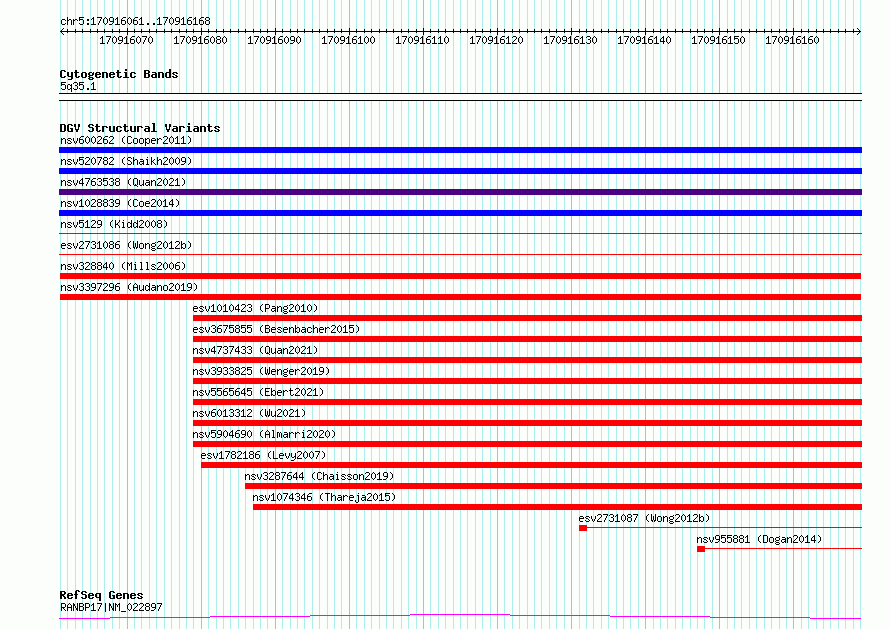Select the esv2731086 (Wong2012b) variant label
This screenshot has height=629, width=890.
[x=126, y=245]
